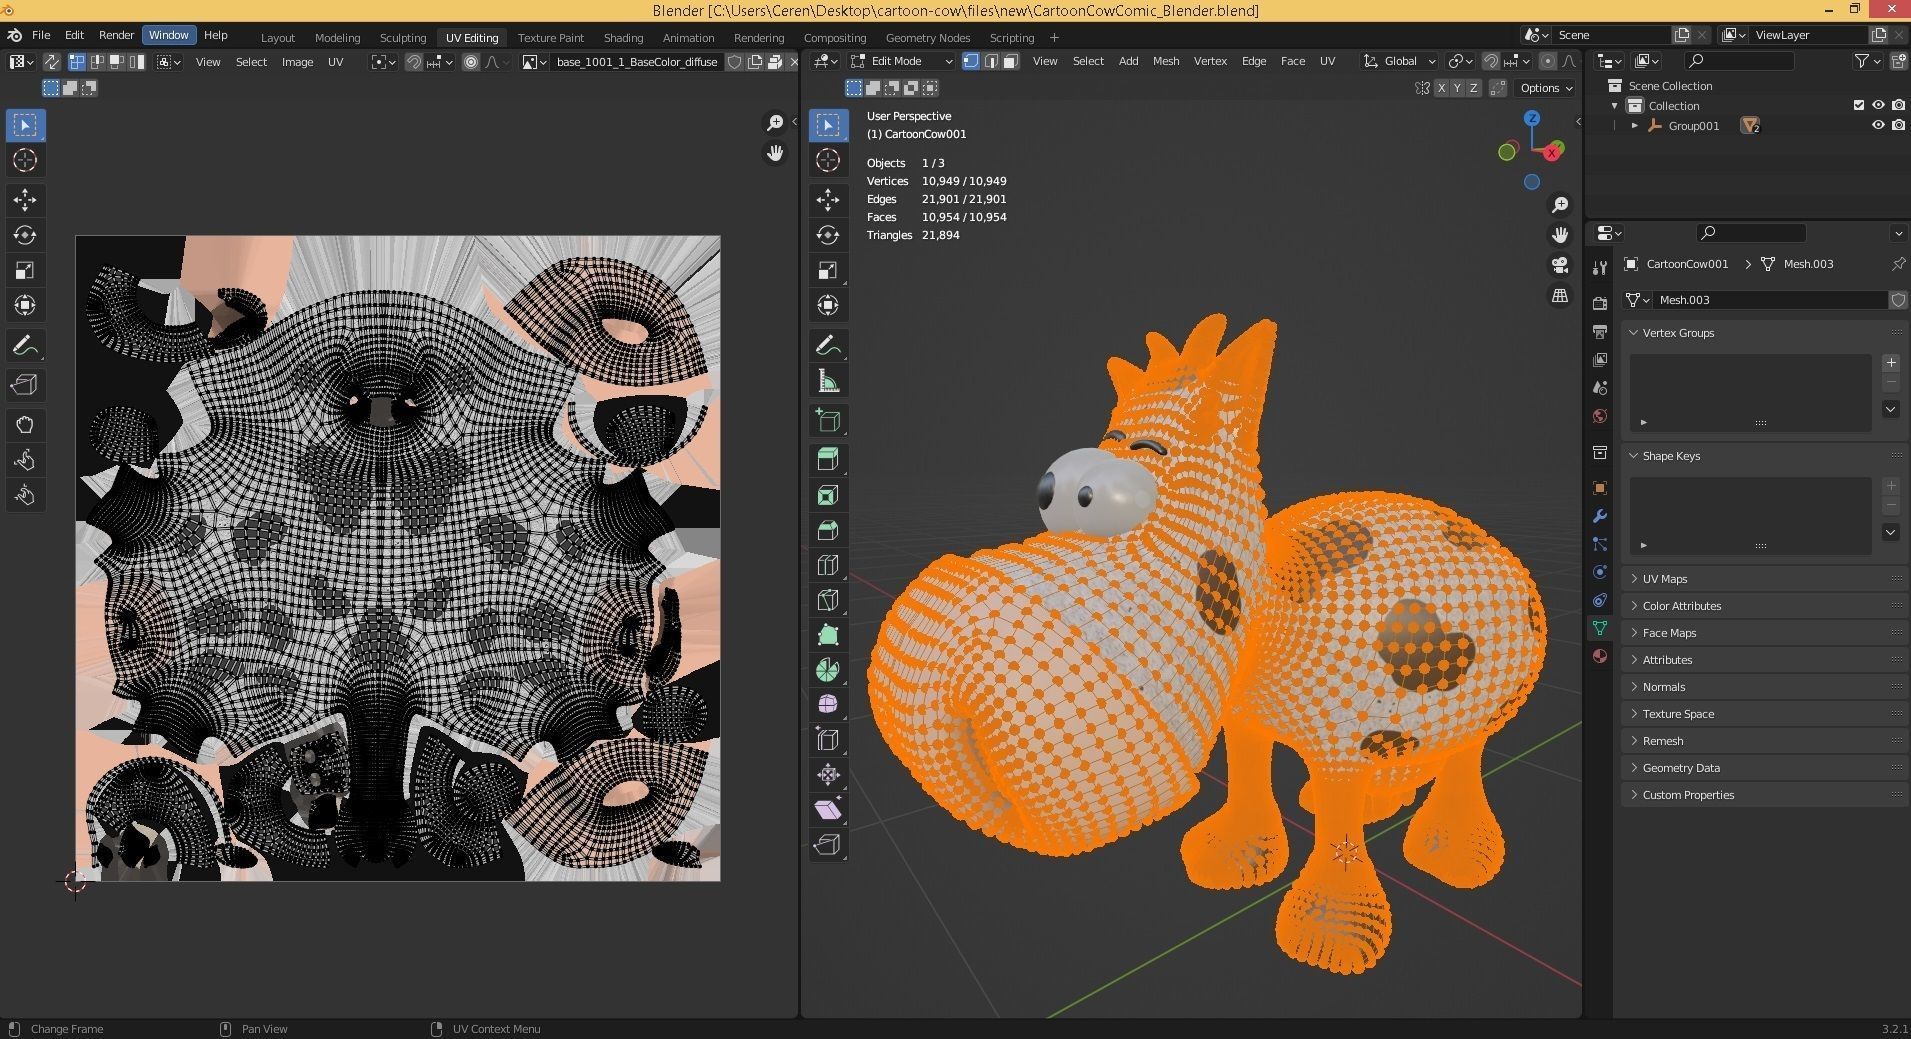The width and height of the screenshot is (1911, 1039).
Task: Toggle X axis mirror in 3D viewport
Action: (x=1441, y=88)
